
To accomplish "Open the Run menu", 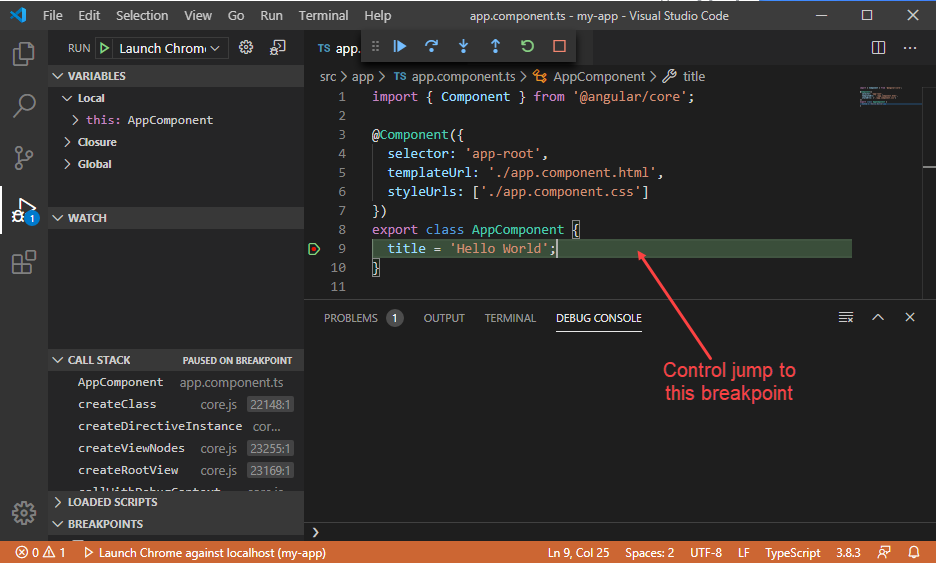I will click(271, 16).
